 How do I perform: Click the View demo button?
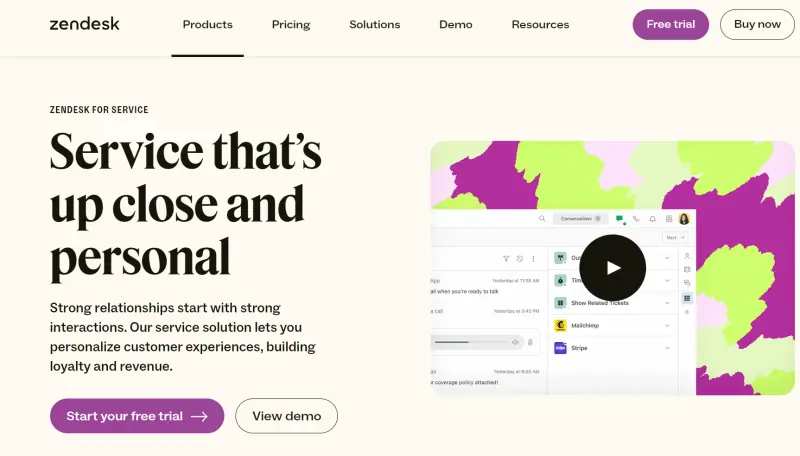click(286, 416)
